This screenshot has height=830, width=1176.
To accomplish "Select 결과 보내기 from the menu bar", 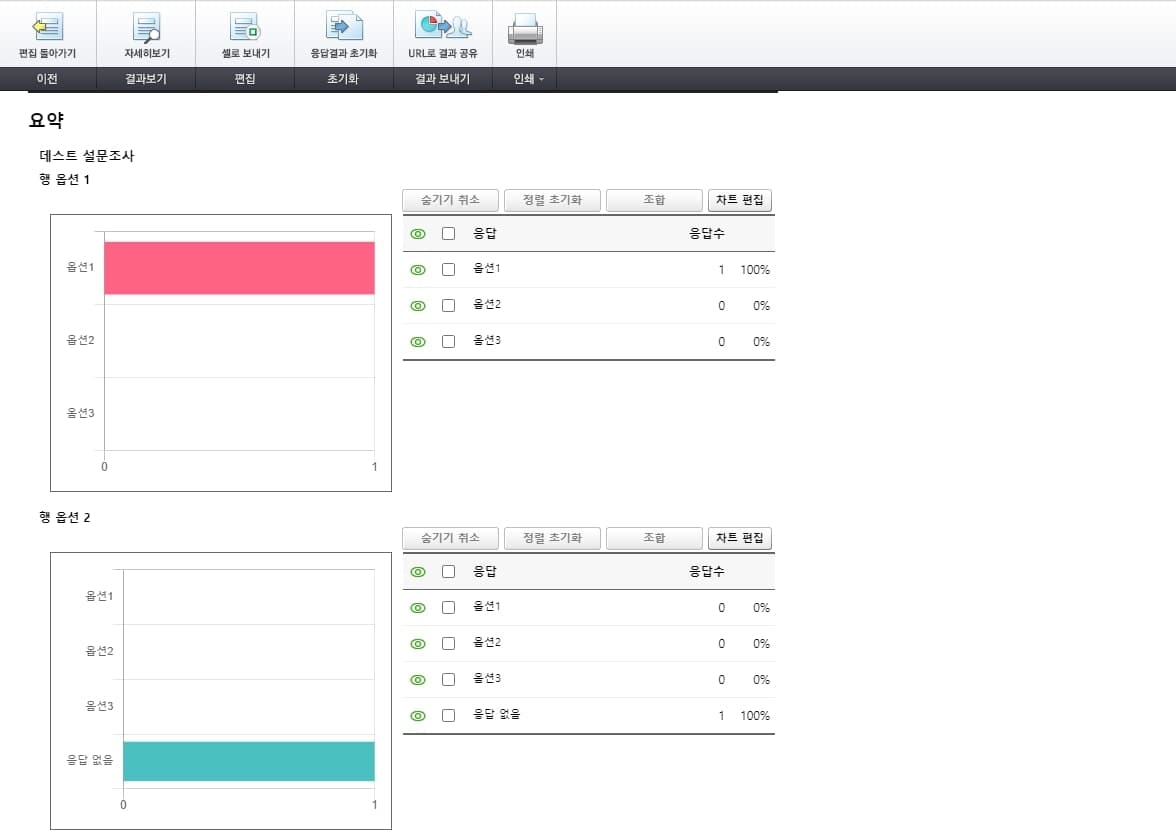I will point(441,79).
